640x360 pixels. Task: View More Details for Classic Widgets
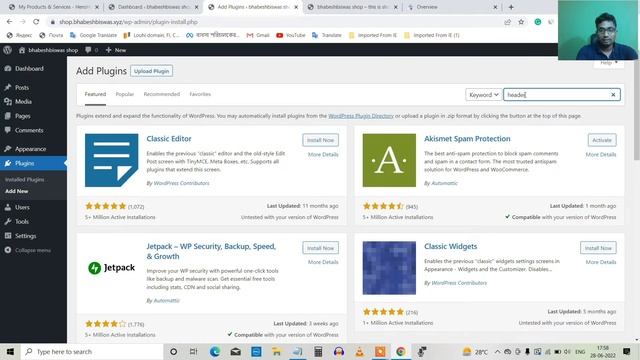coord(601,262)
